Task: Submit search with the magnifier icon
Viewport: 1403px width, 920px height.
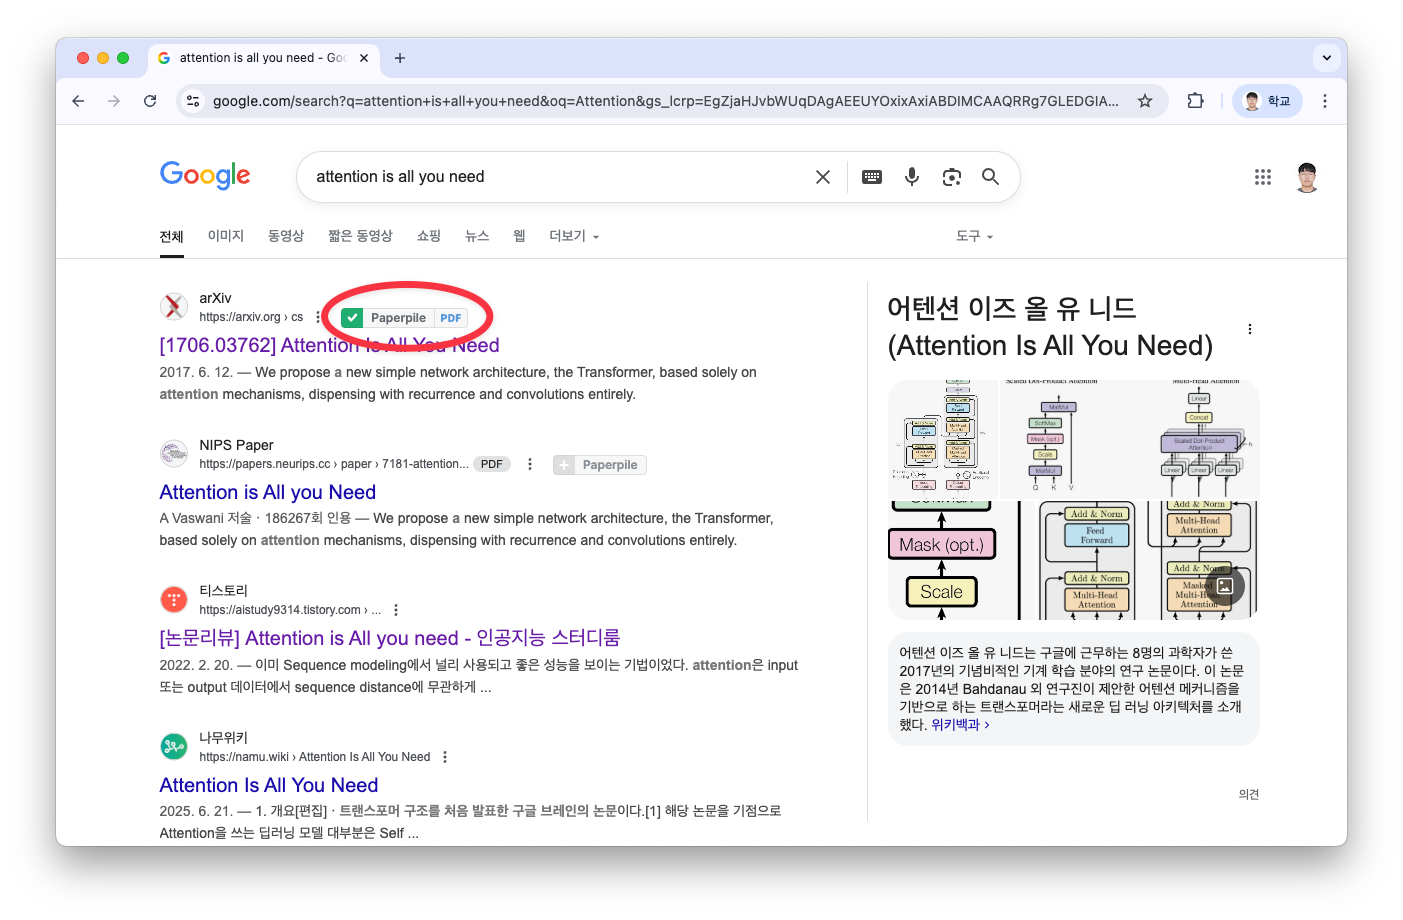Action: 991,177
